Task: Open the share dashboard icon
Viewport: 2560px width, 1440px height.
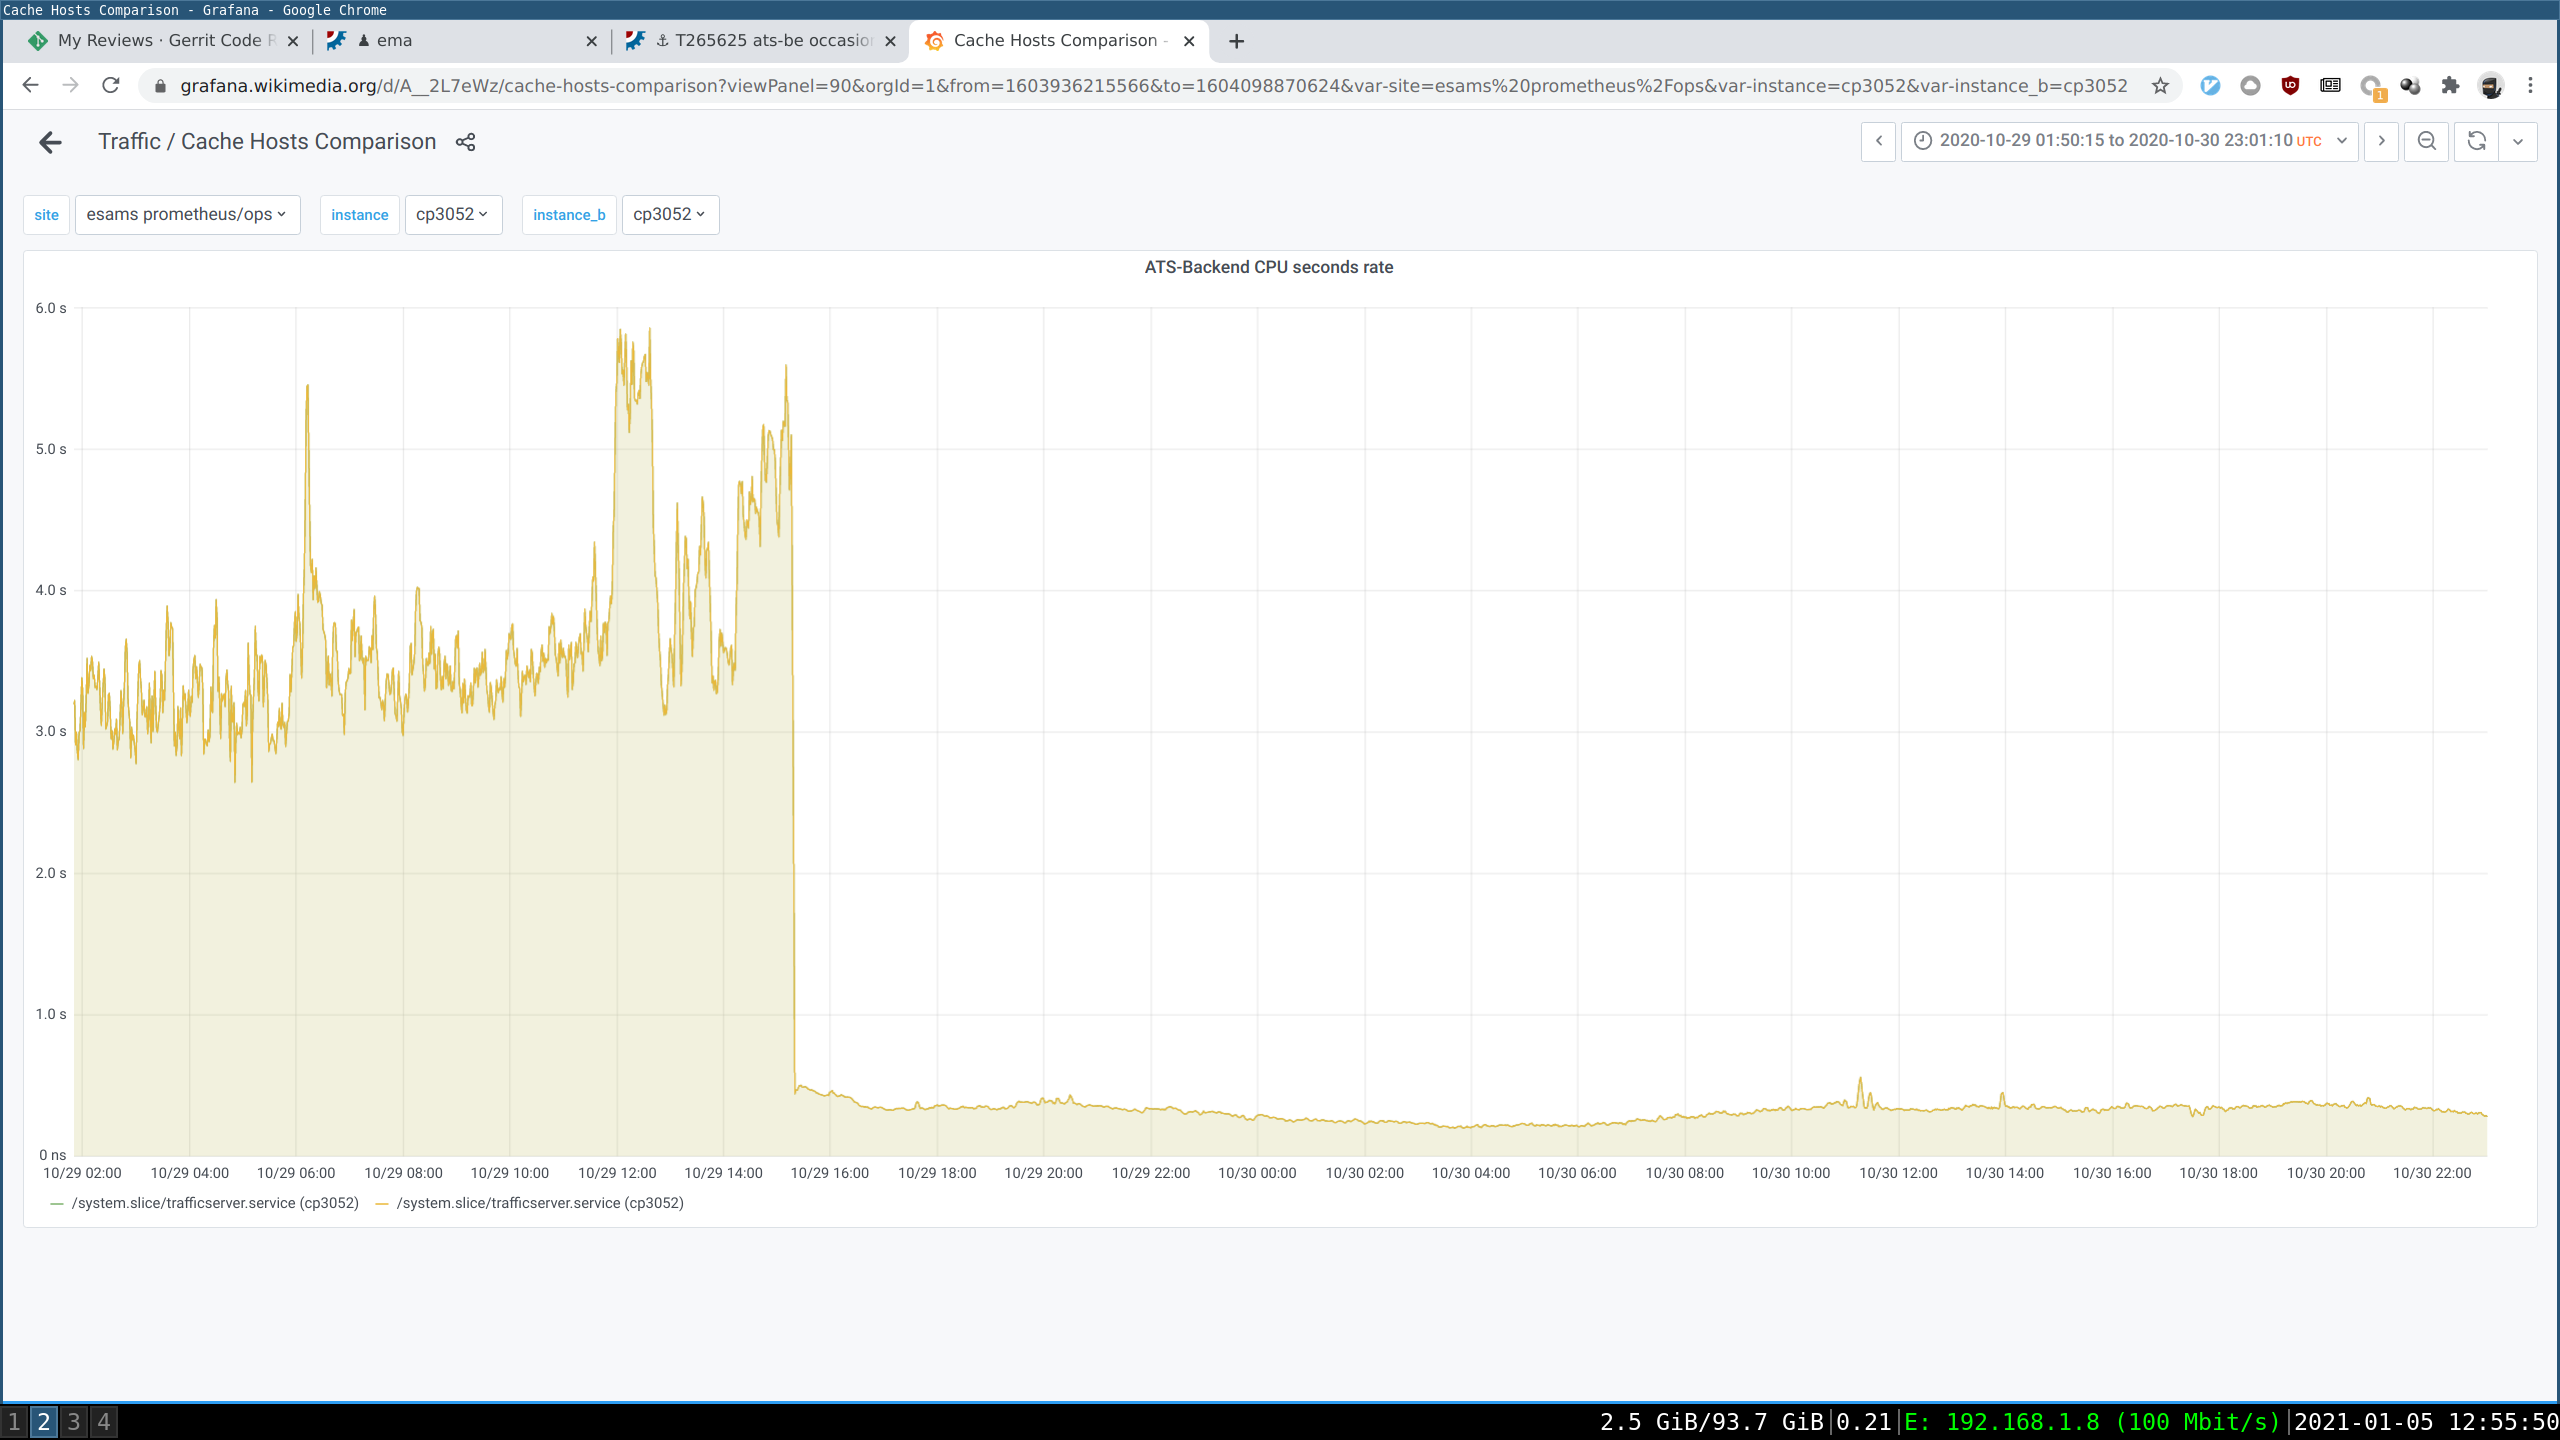Action: 464,142
